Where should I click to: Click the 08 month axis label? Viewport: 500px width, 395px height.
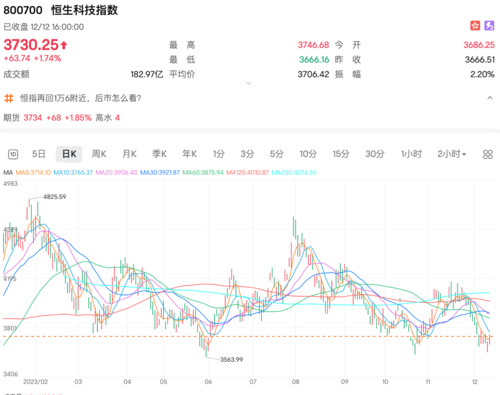pos(295,382)
